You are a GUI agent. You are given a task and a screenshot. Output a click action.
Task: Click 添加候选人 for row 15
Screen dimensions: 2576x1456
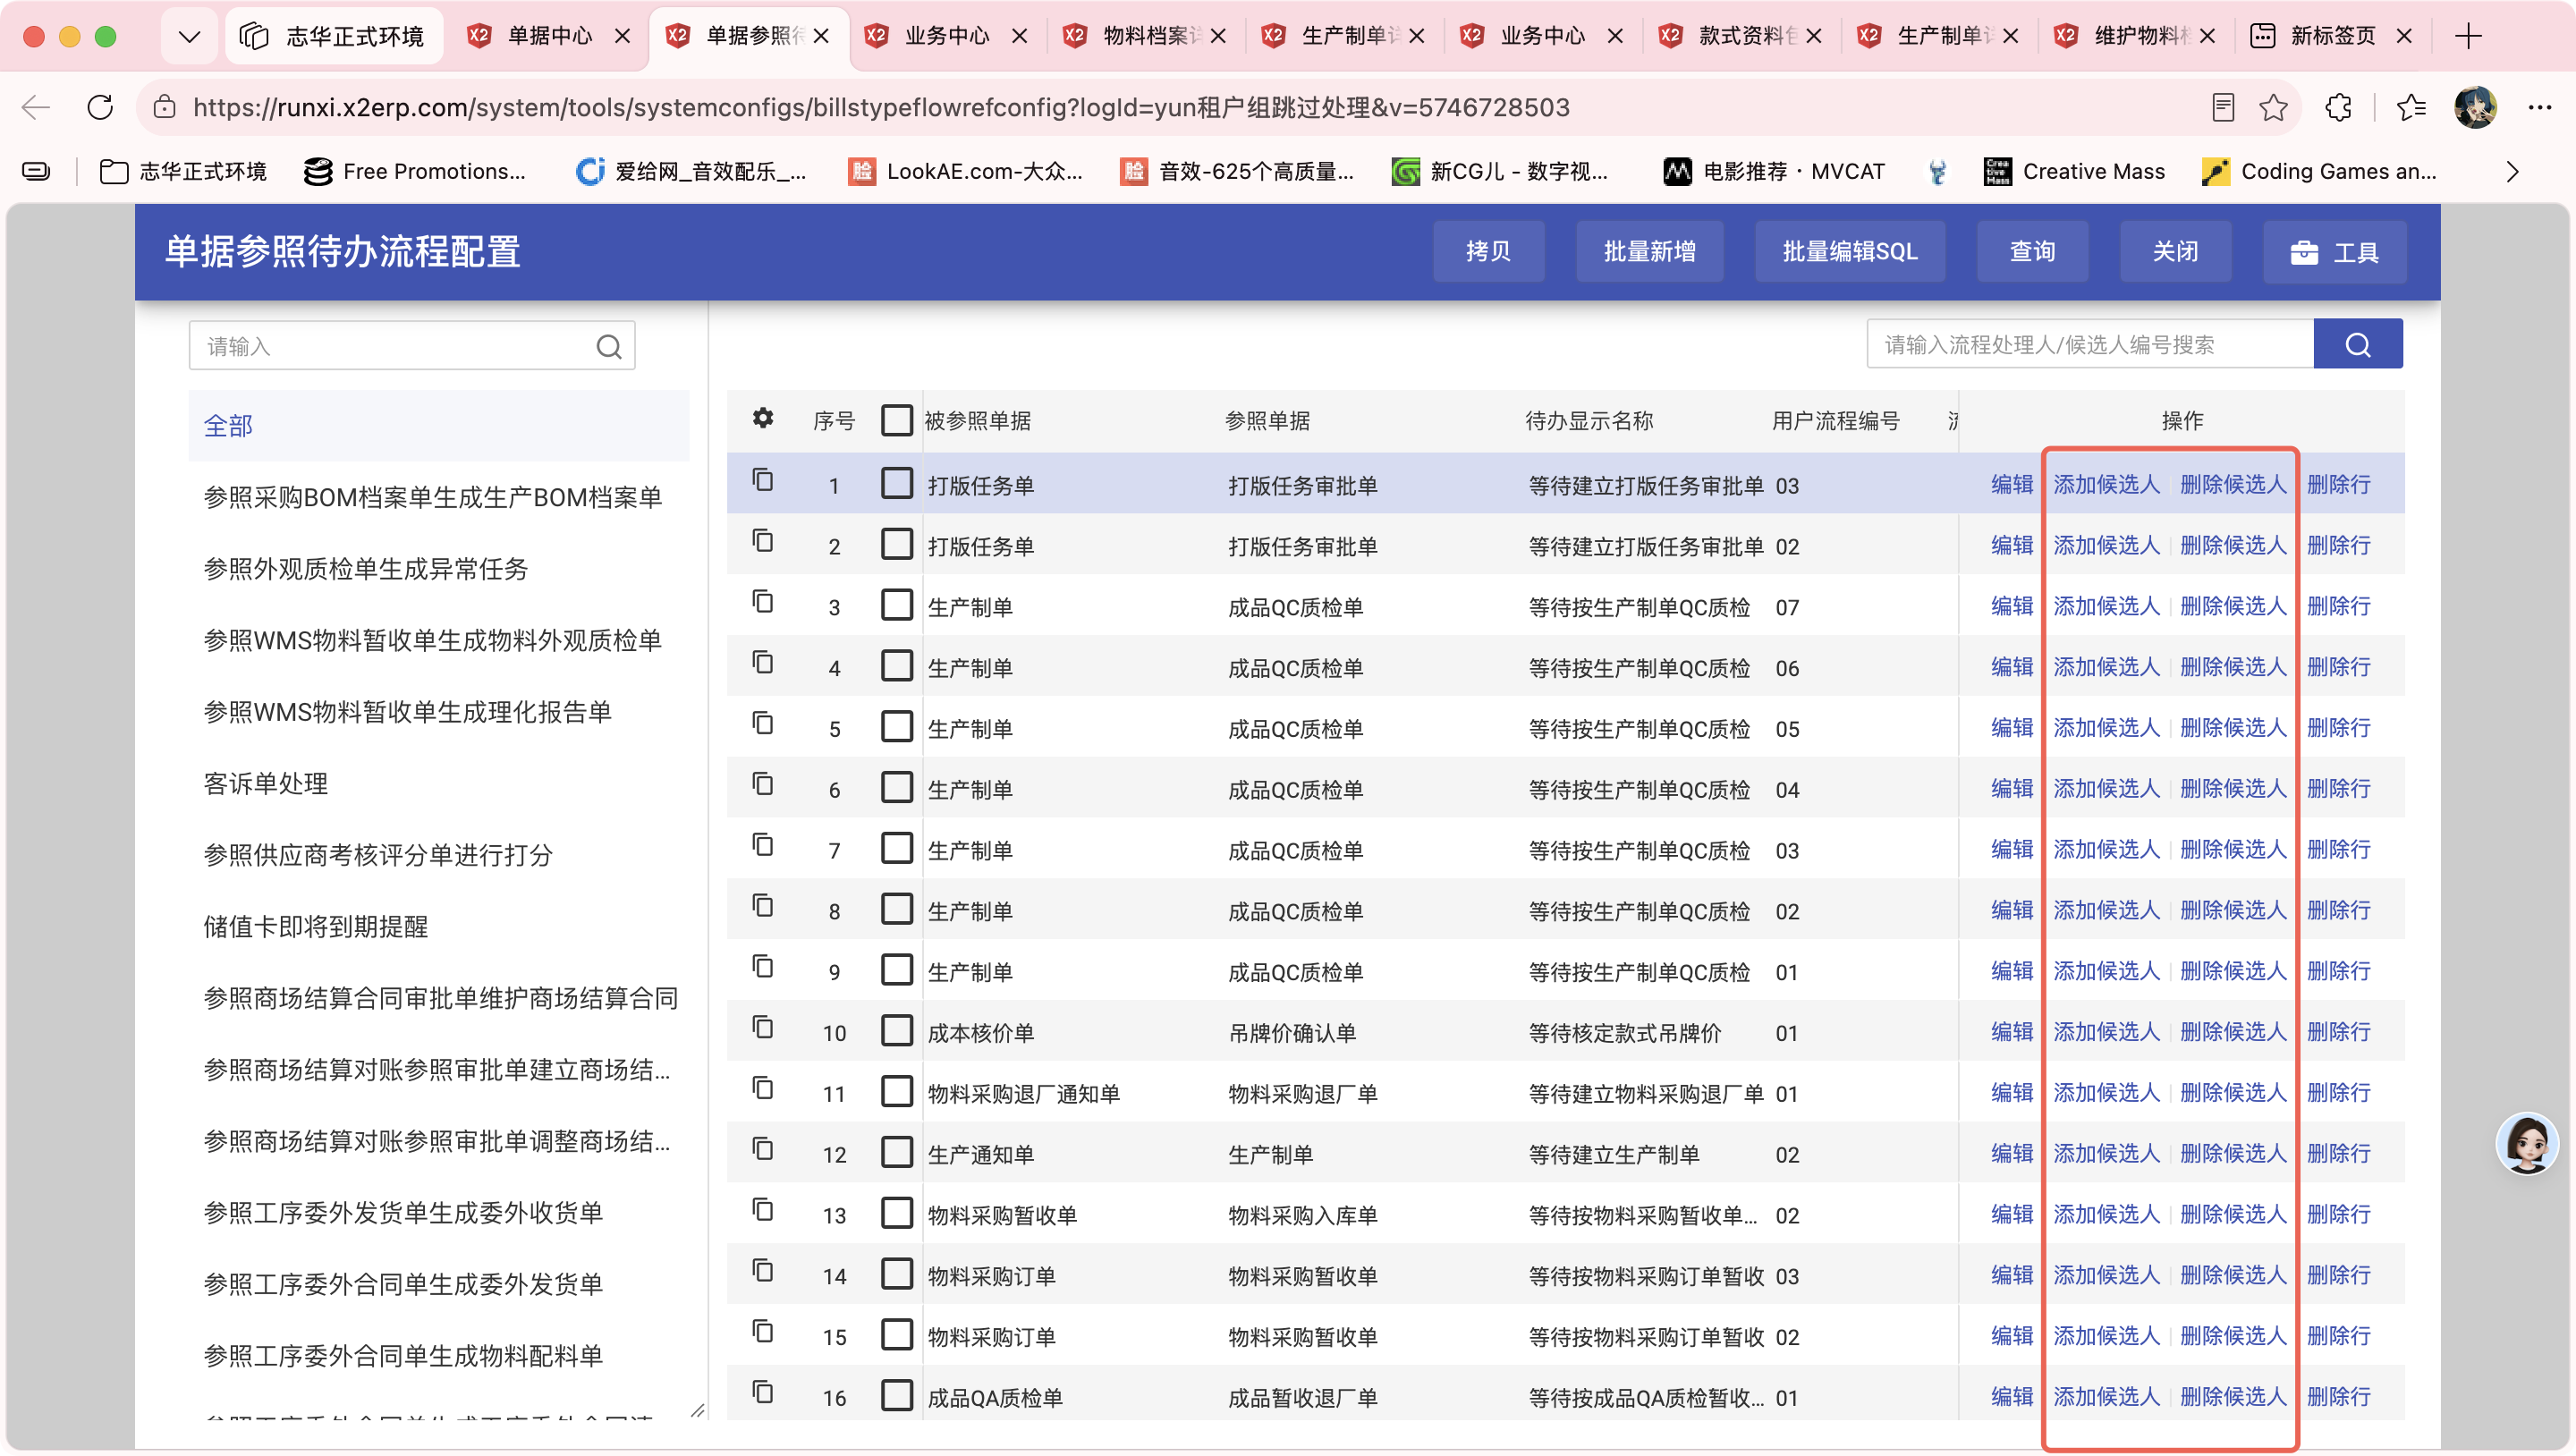2106,1336
